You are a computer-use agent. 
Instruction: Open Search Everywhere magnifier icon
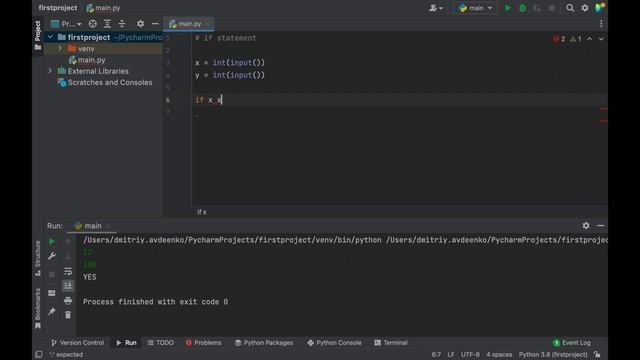click(570, 8)
